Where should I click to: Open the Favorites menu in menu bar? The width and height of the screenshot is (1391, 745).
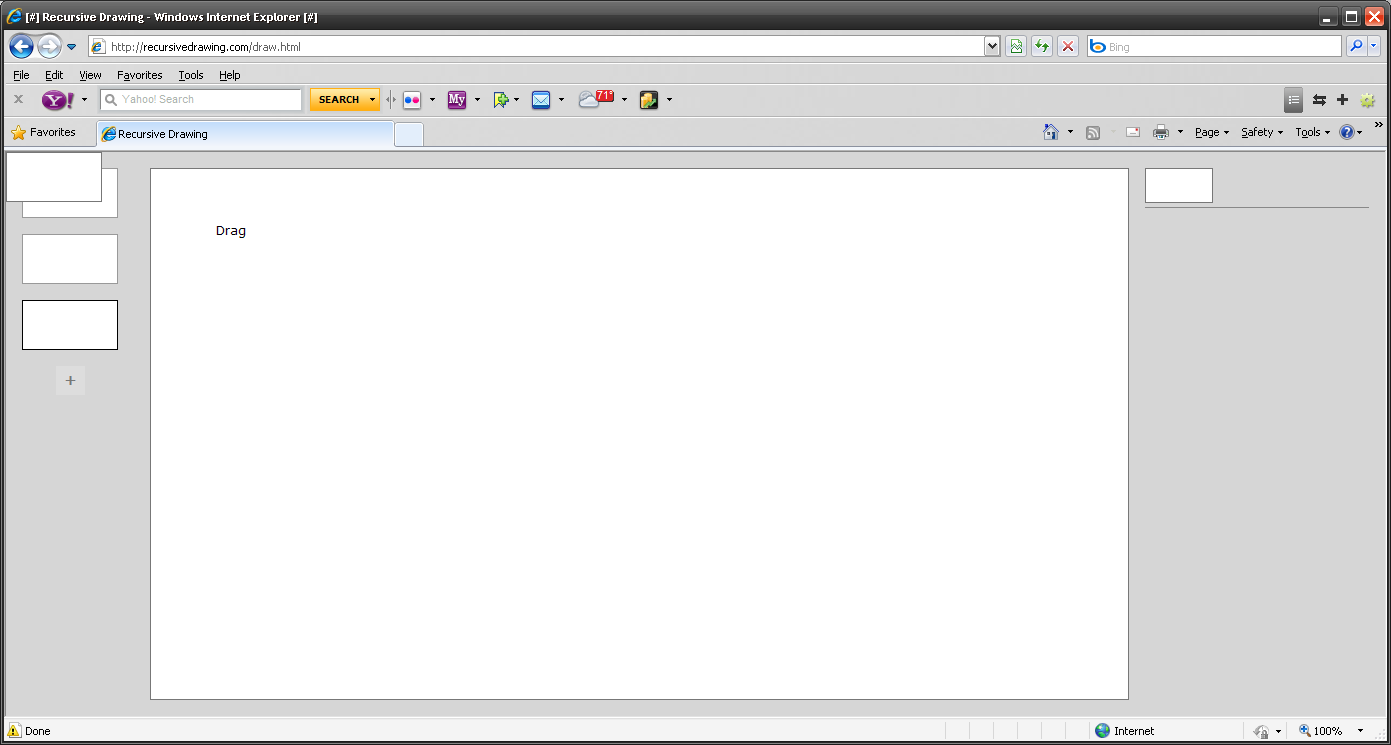(140, 75)
